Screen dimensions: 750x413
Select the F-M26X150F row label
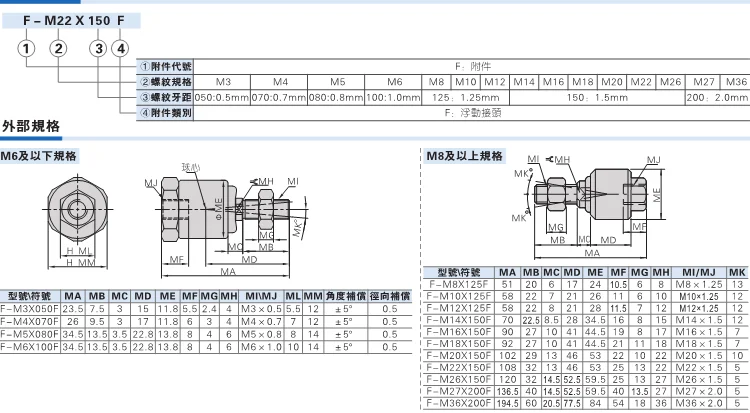pos(458,380)
